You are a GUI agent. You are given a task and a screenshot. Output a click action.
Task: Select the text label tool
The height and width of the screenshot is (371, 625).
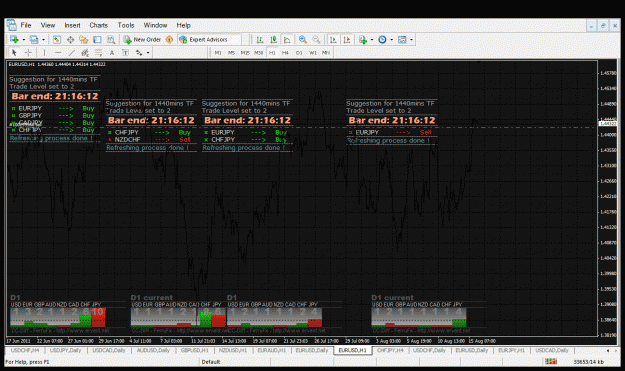[125, 53]
